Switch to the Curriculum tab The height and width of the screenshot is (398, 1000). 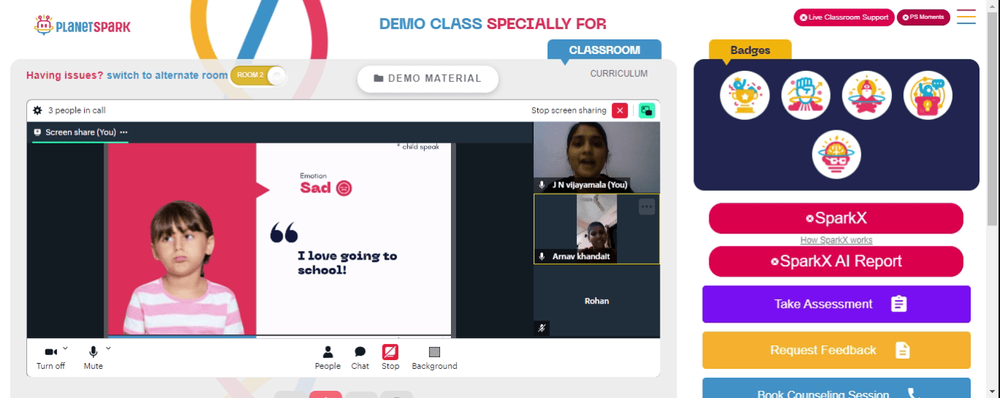tap(619, 74)
